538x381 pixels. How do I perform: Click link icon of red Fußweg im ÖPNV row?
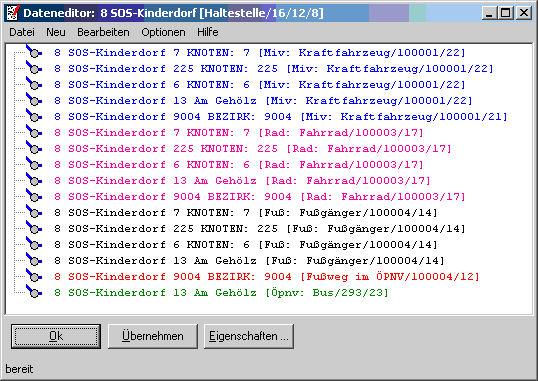click(x=34, y=276)
